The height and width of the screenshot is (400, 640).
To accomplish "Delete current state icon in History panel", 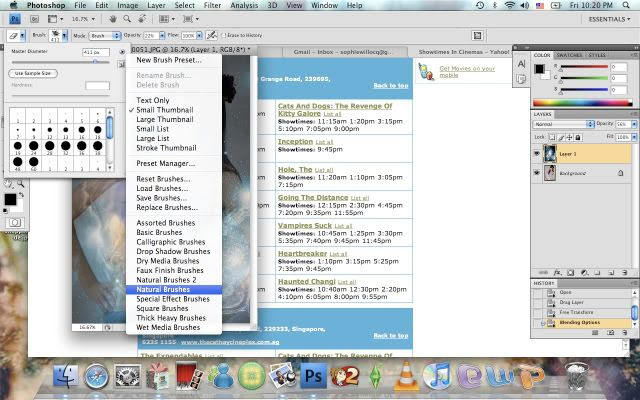I will pyautogui.click(x=624, y=333).
